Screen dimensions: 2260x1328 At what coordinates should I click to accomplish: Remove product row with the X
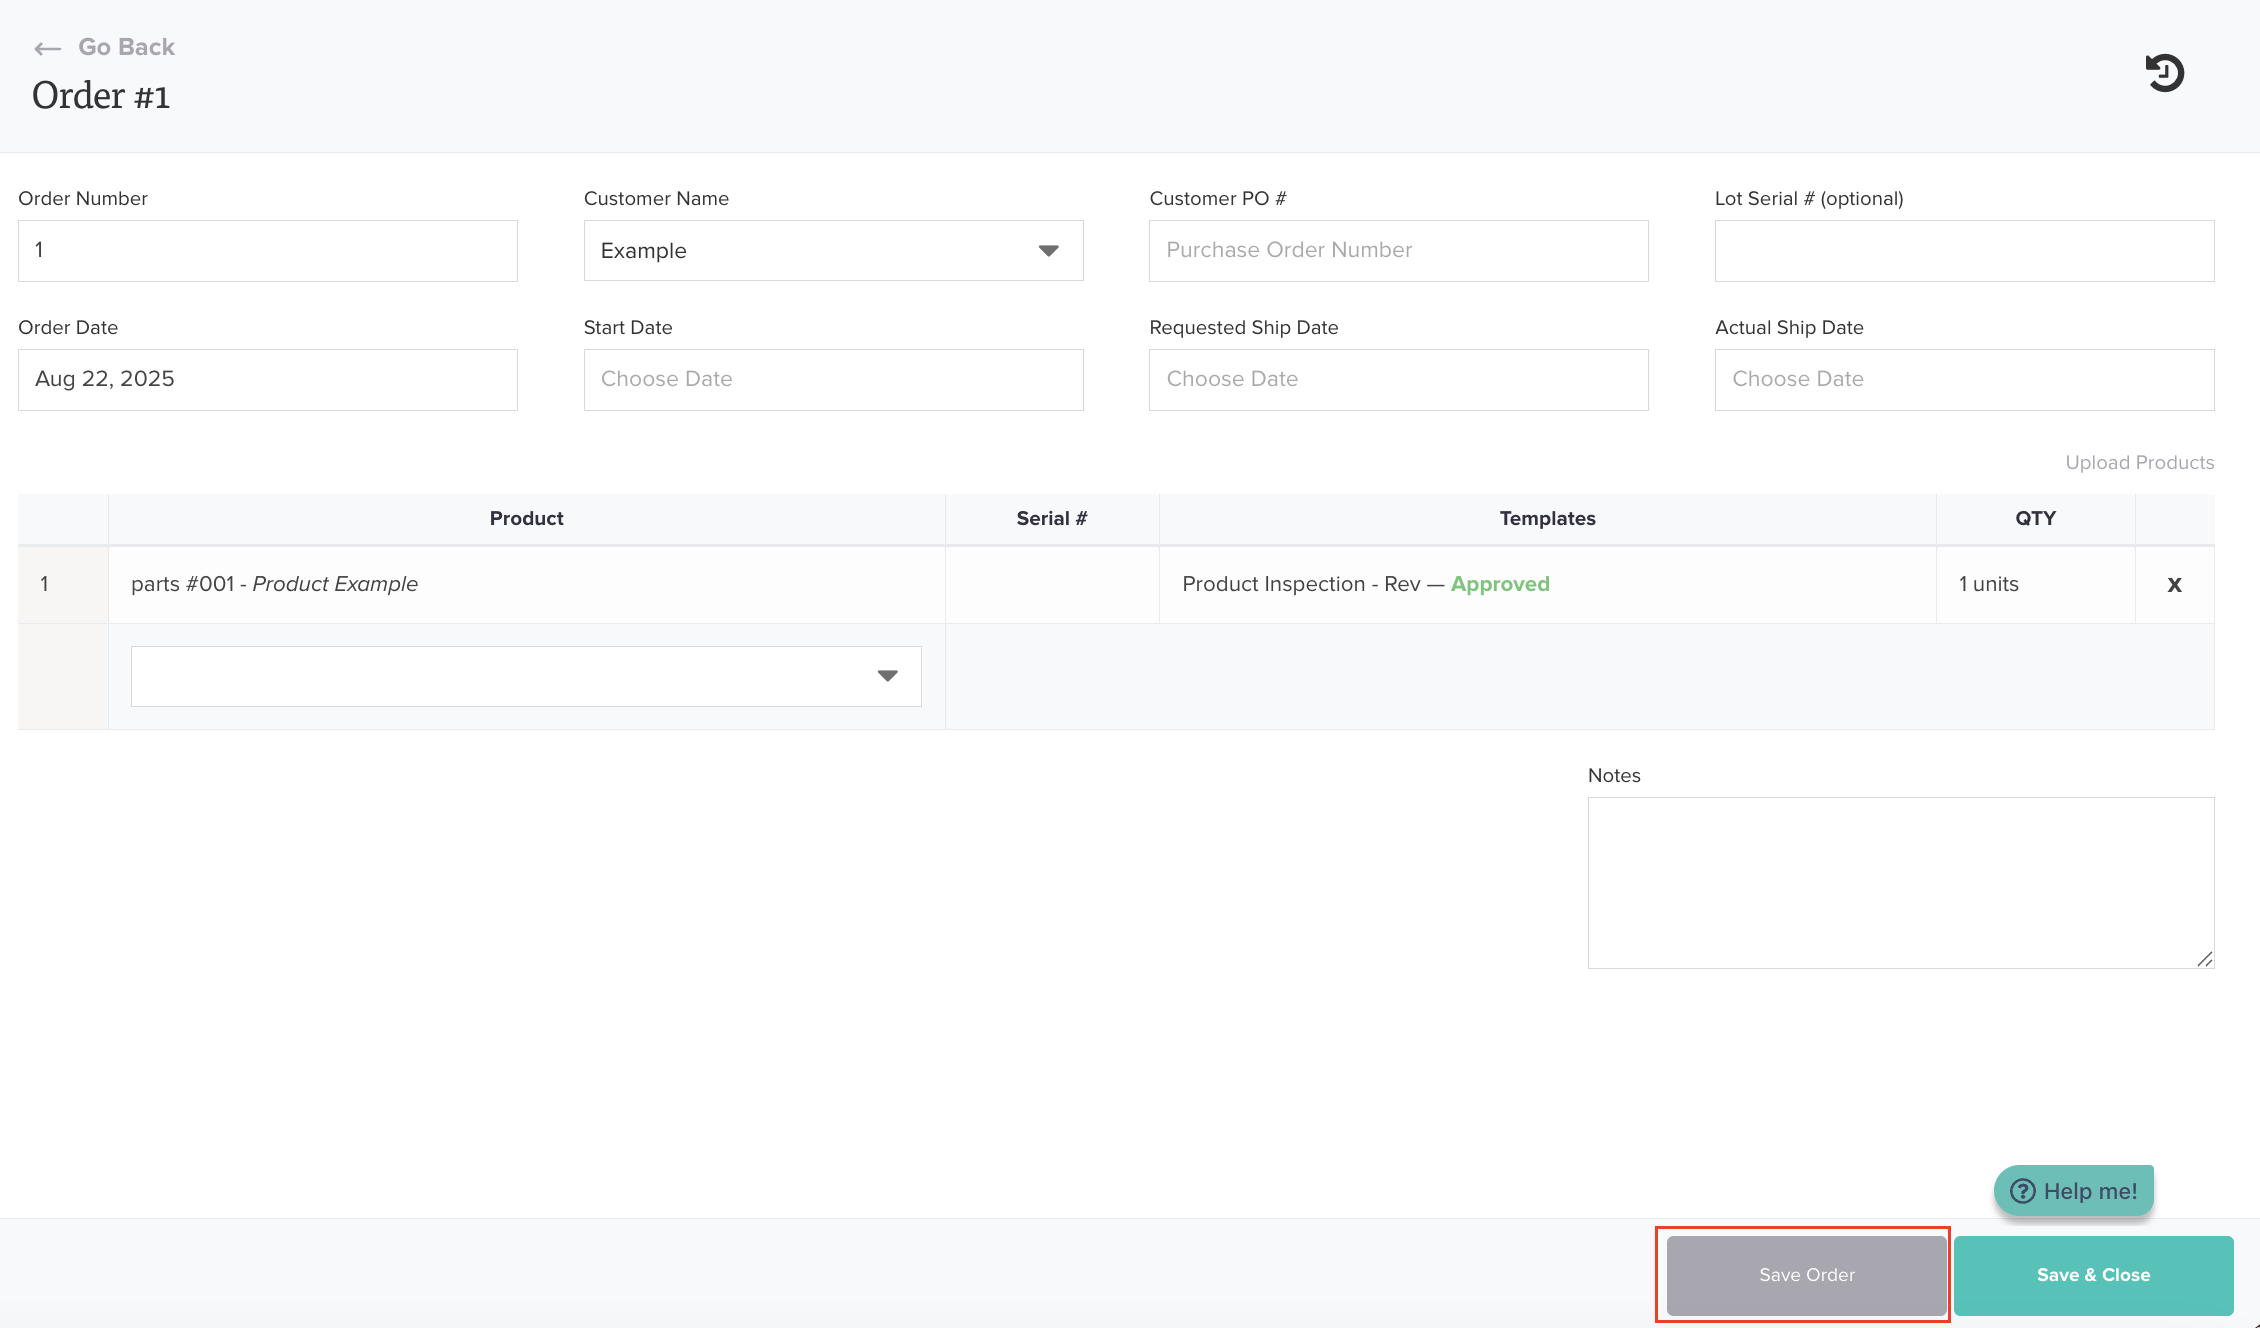pyautogui.click(x=2174, y=585)
